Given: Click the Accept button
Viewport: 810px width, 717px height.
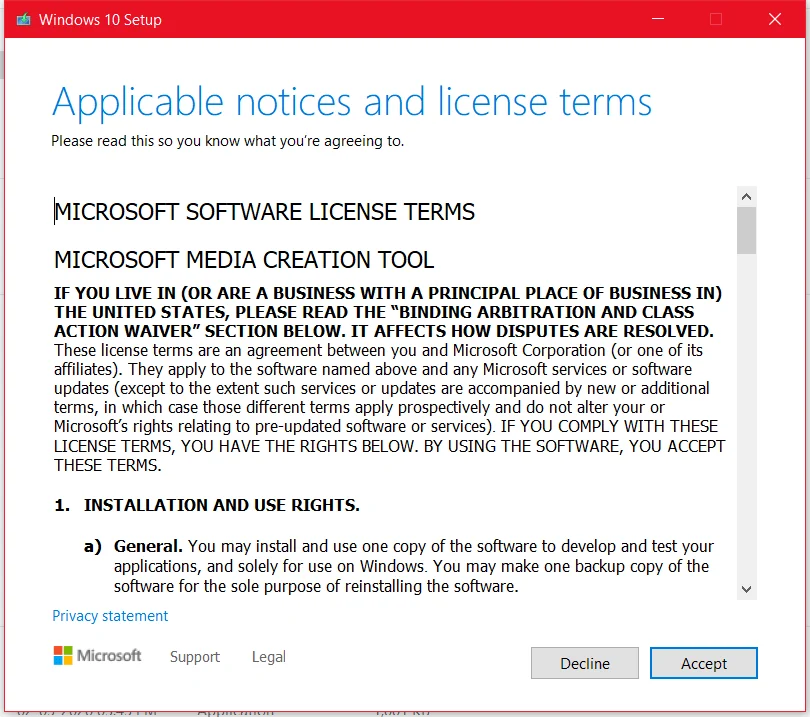Looking at the screenshot, I should coord(704,663).
